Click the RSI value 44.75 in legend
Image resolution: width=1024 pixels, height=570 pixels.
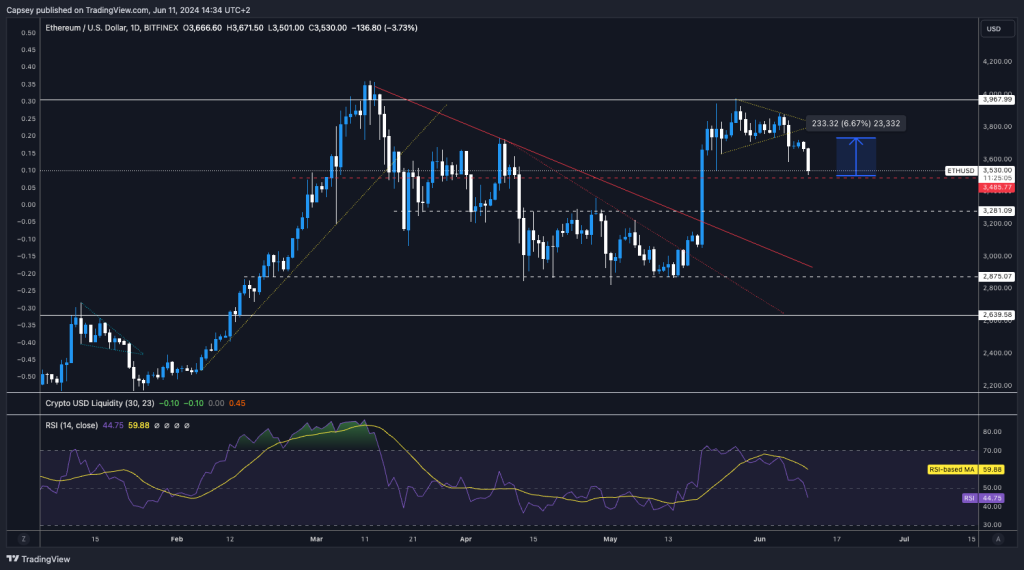tap(111, 425)
